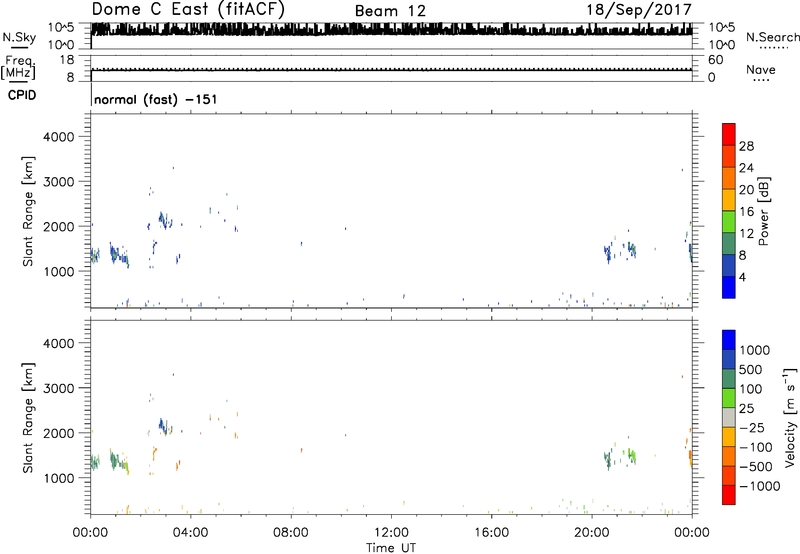Click the 'Dome C East (fitACF)' title
The height and width of the screenshot is (554, 800).
click(x=188, y=10)
